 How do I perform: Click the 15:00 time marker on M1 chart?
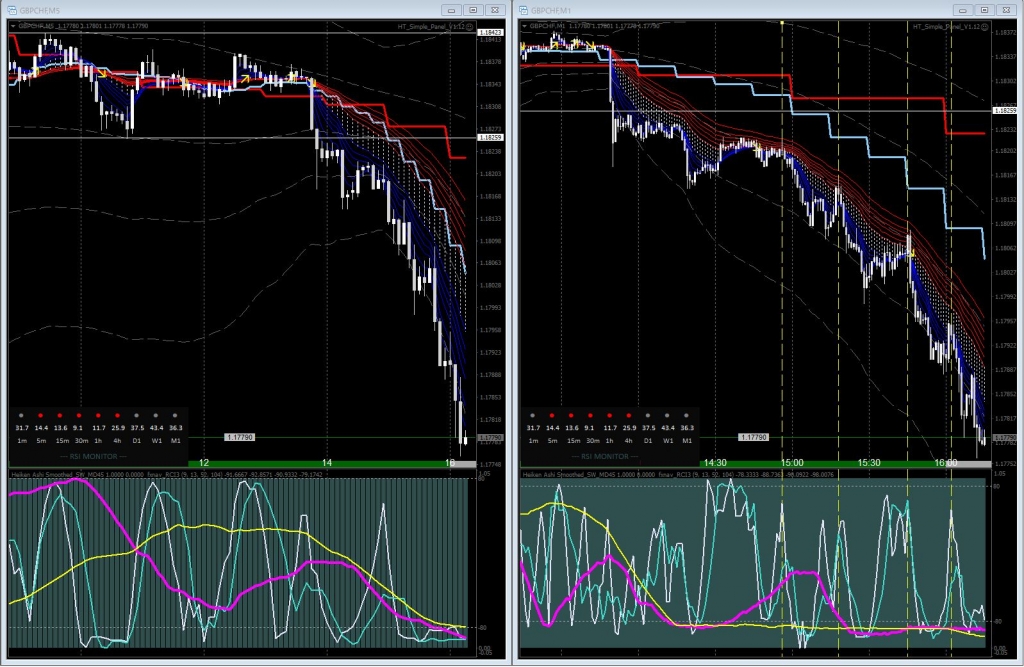pos(792,463)
